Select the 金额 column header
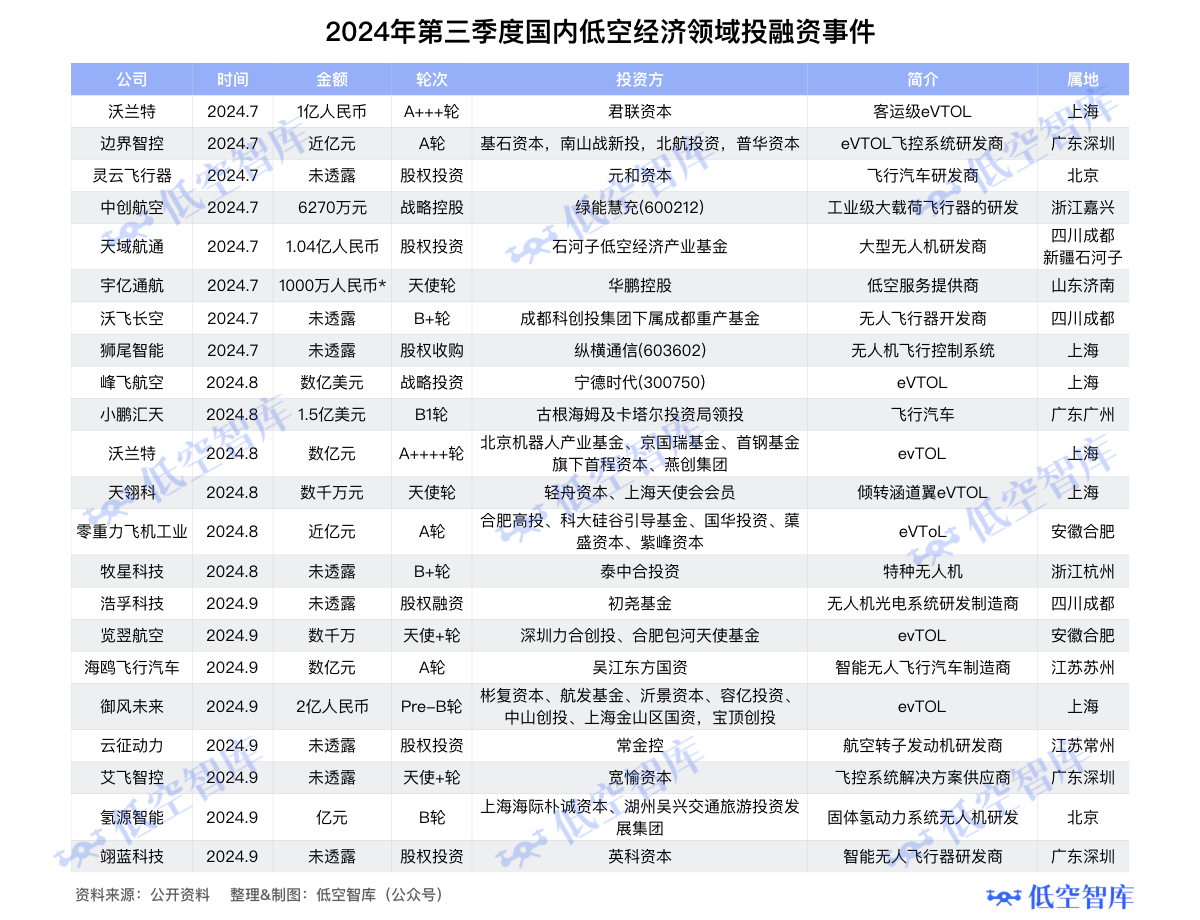This screenshot has width=1200, height=920. click(332, 80)
